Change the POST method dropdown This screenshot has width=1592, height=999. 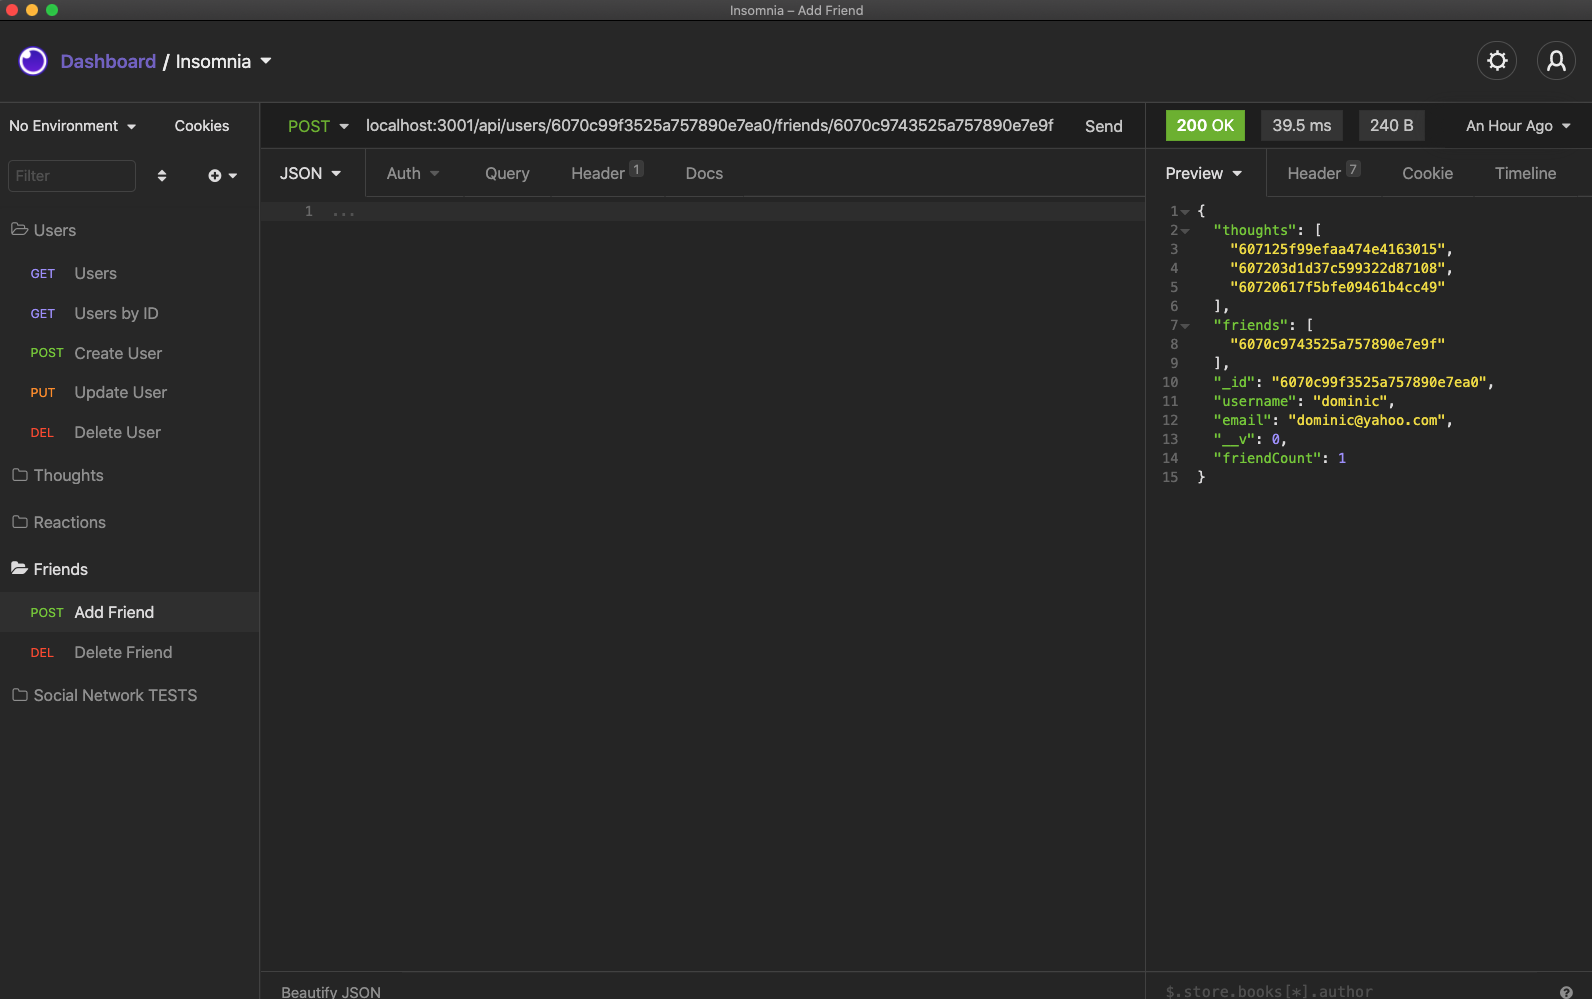click(318, 126)
